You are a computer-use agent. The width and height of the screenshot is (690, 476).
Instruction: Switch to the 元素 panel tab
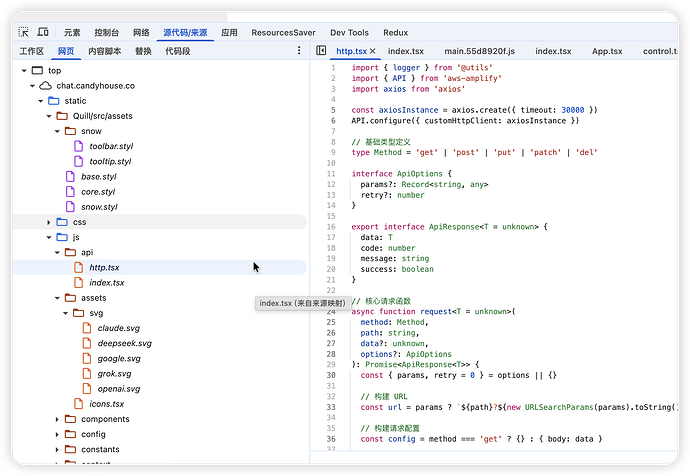pyautogui.click(x=72, y=33)
